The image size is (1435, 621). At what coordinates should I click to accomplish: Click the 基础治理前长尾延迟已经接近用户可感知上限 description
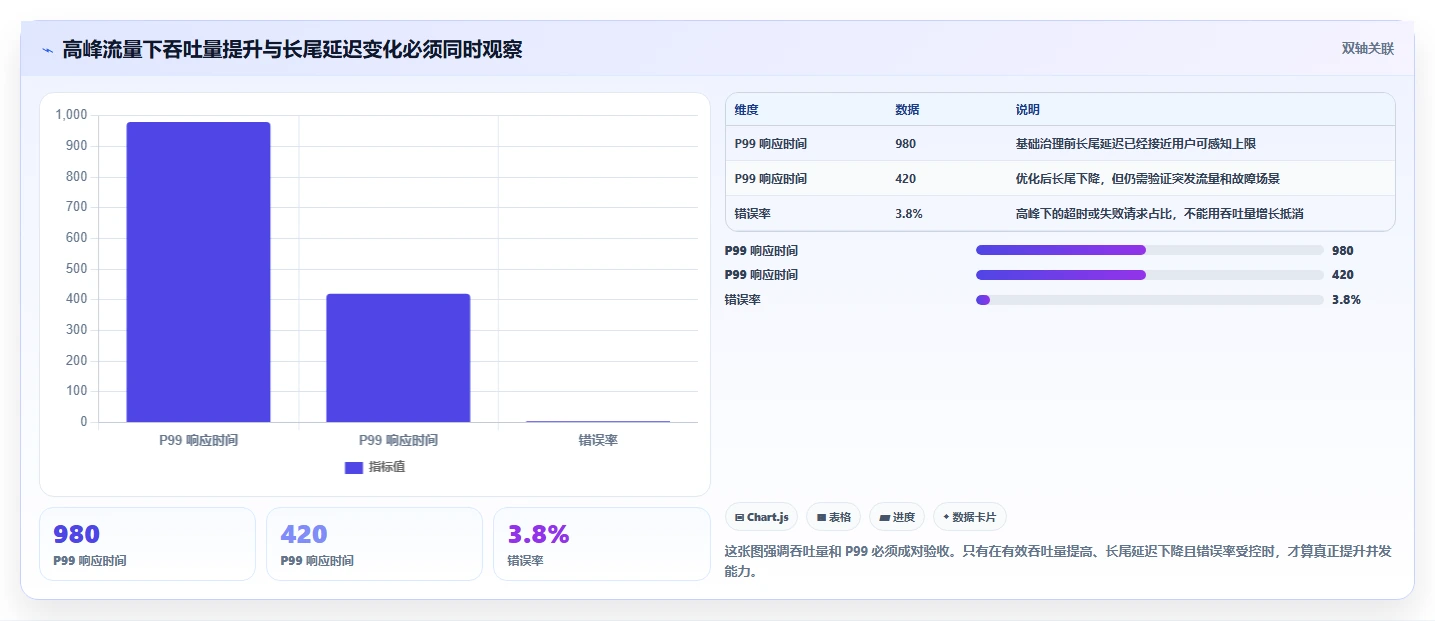coord(1136,144)
